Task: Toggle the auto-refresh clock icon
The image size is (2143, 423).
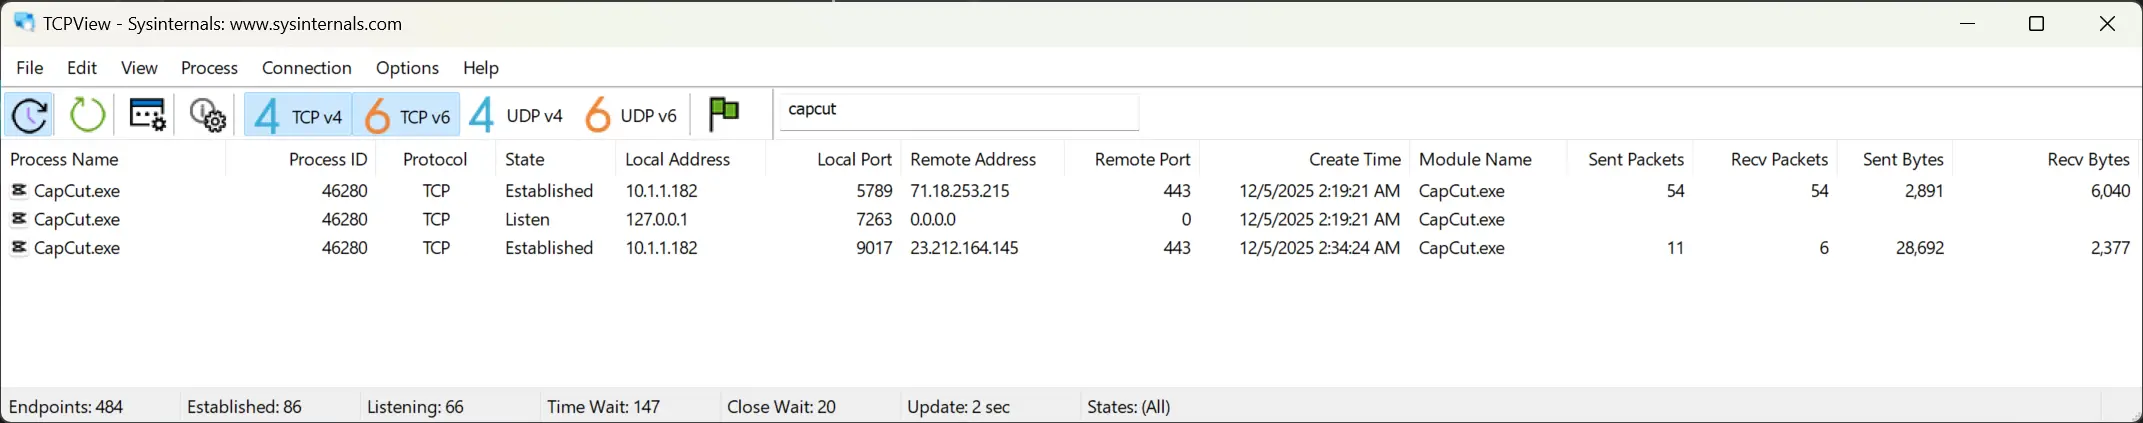Action: point(30,115)
